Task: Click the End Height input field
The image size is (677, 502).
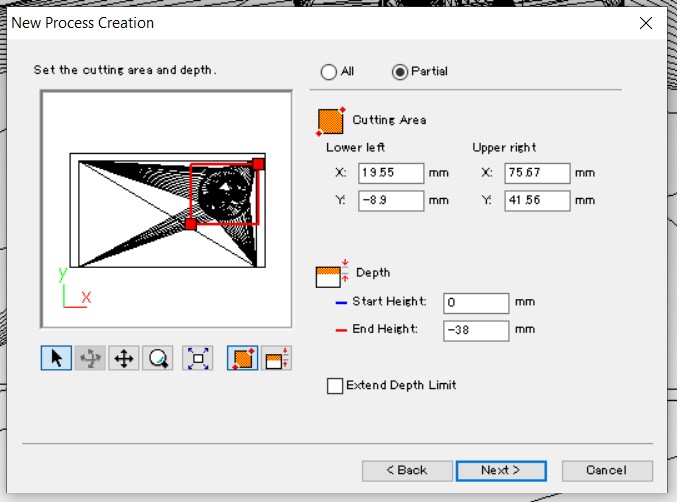Action: click(476, 331)
